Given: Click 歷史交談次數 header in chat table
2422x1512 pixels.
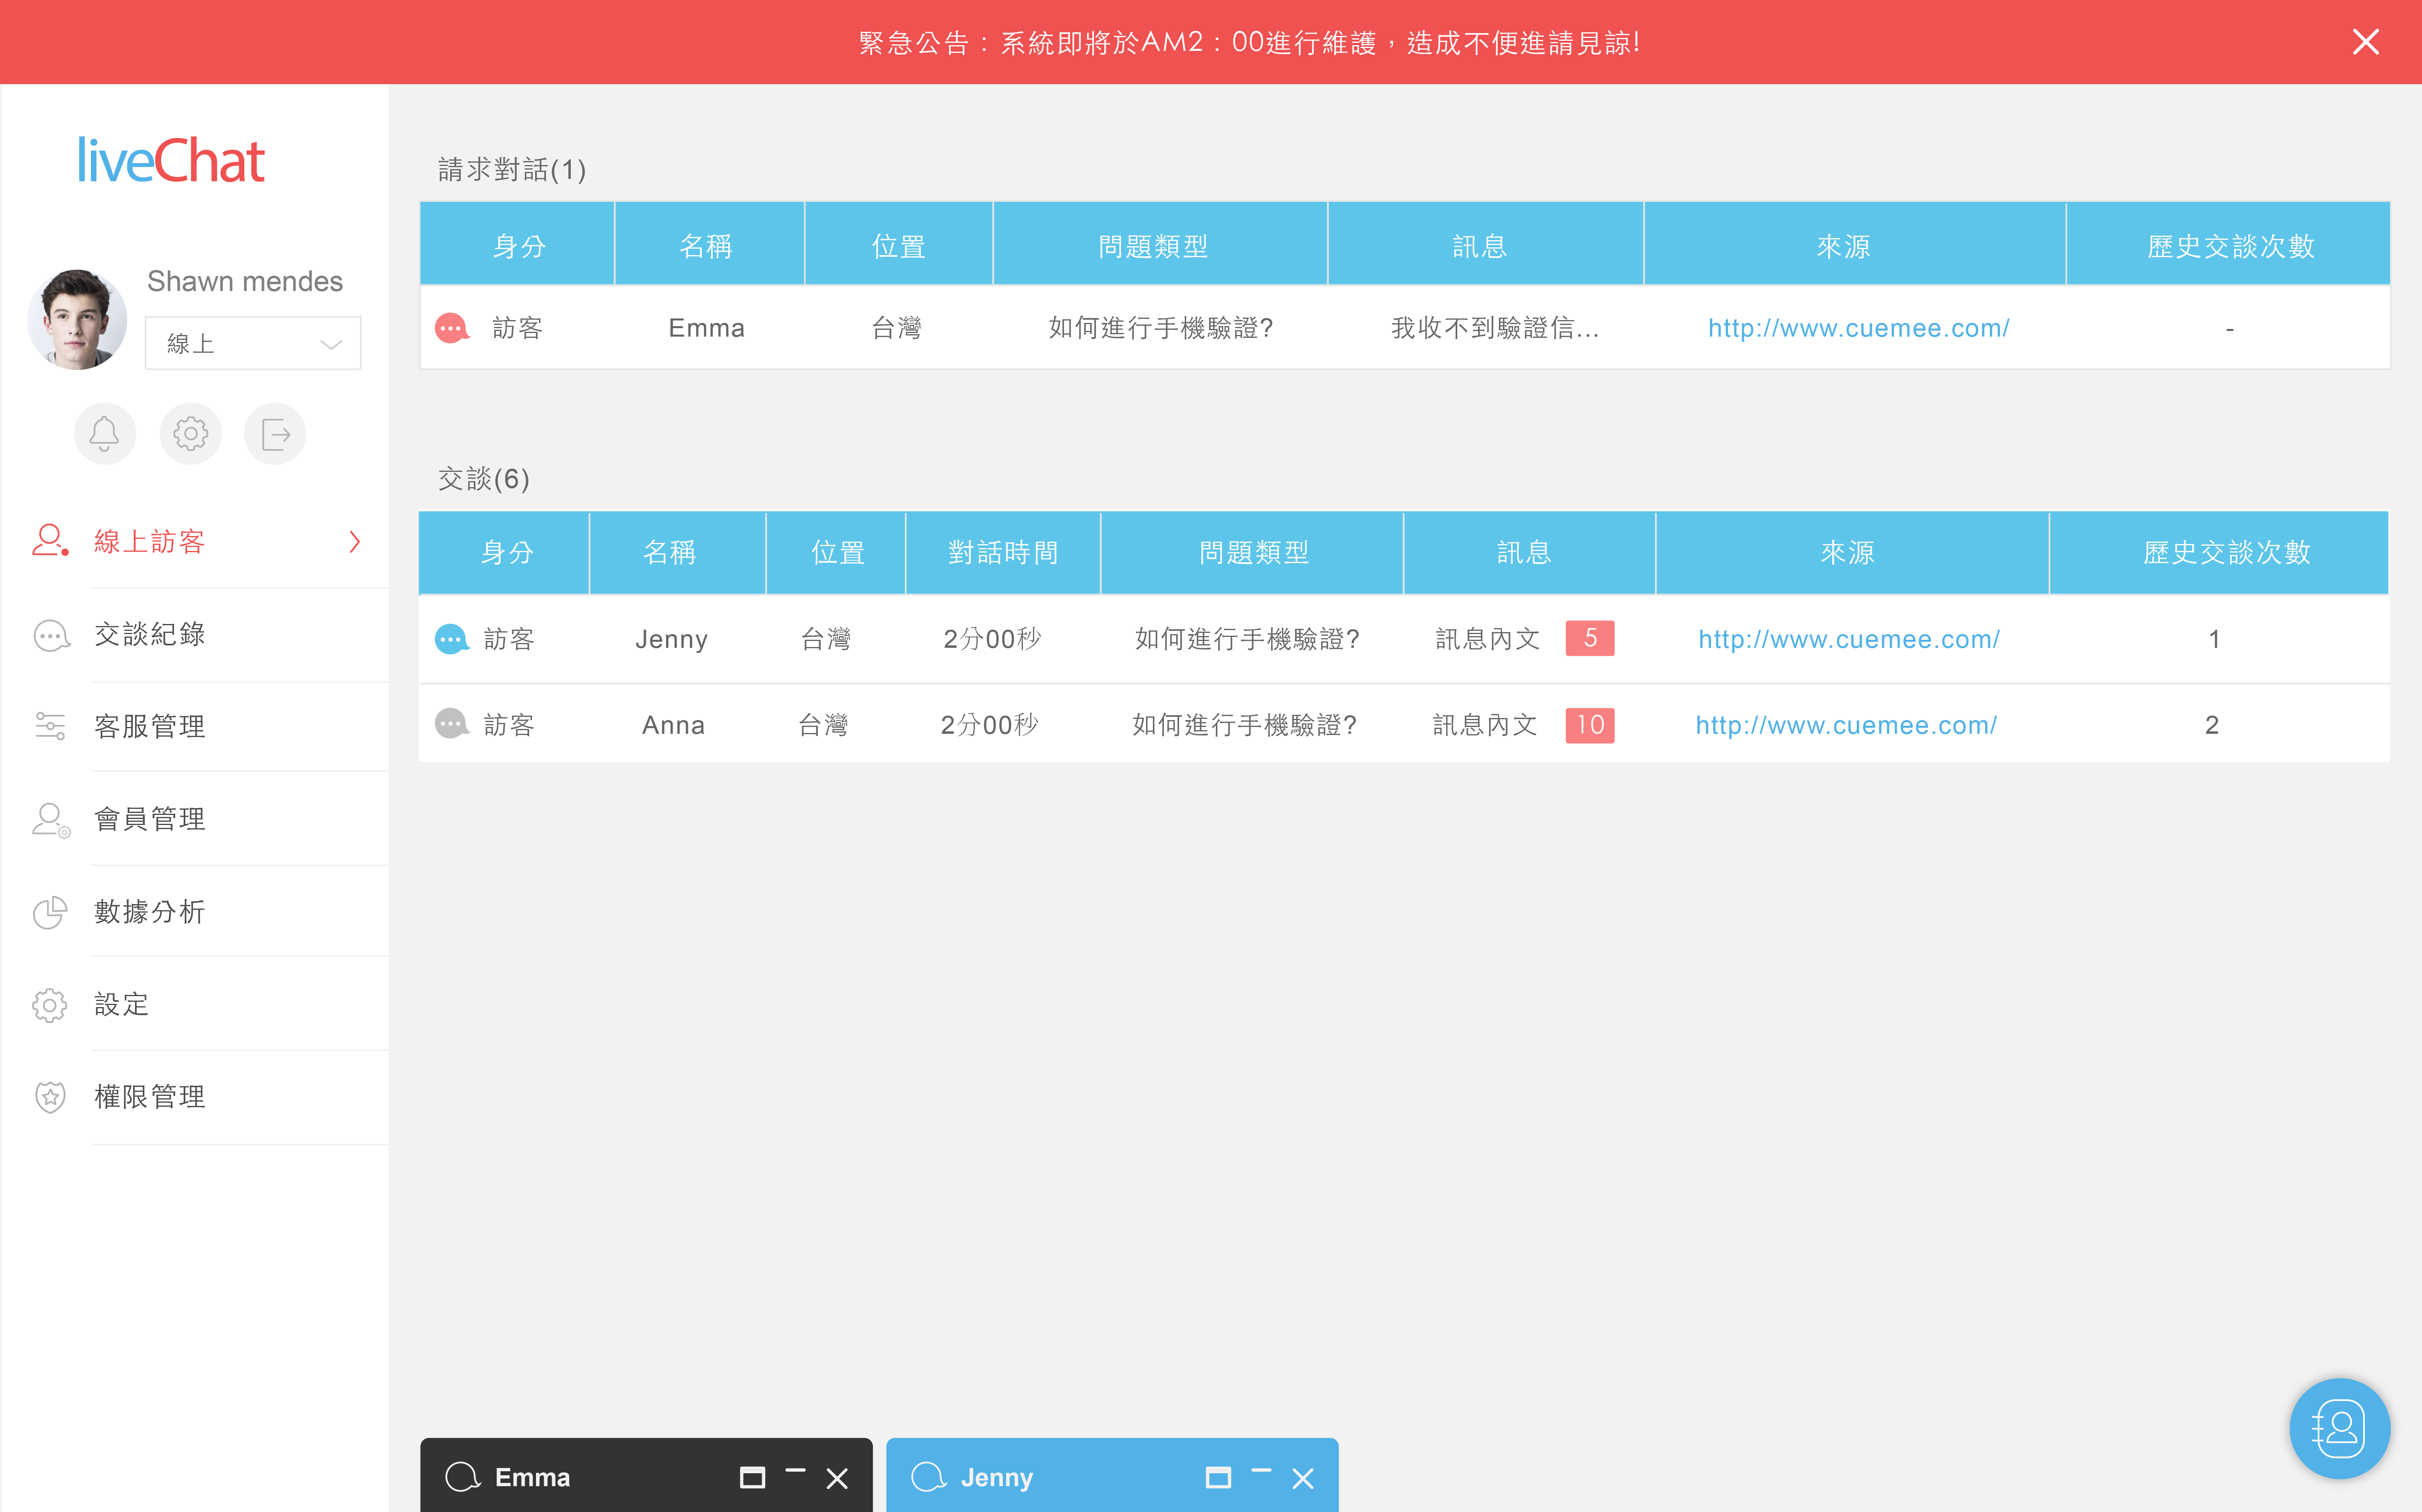Looking at the screenshot, I should (2219, 553).
